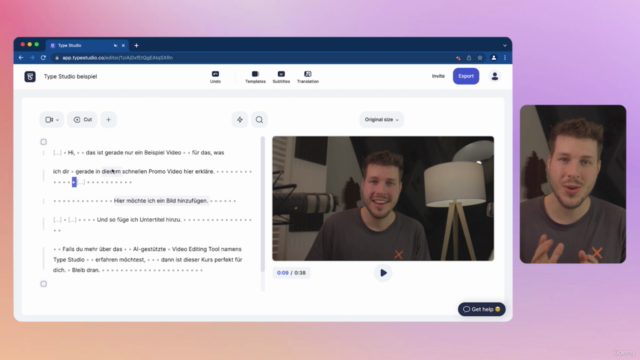Viewport: 640px width, 360px height.
Task: Click the highlighted blue marker in transcript
Action: pos(74,182)
